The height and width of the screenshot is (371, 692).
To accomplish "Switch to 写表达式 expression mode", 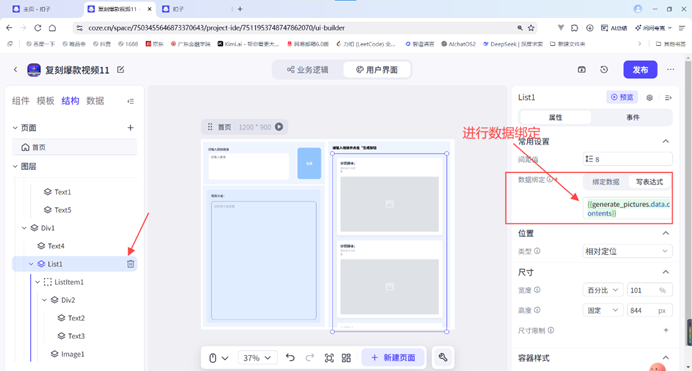I will pyautogui.click(x=649, y=182).
